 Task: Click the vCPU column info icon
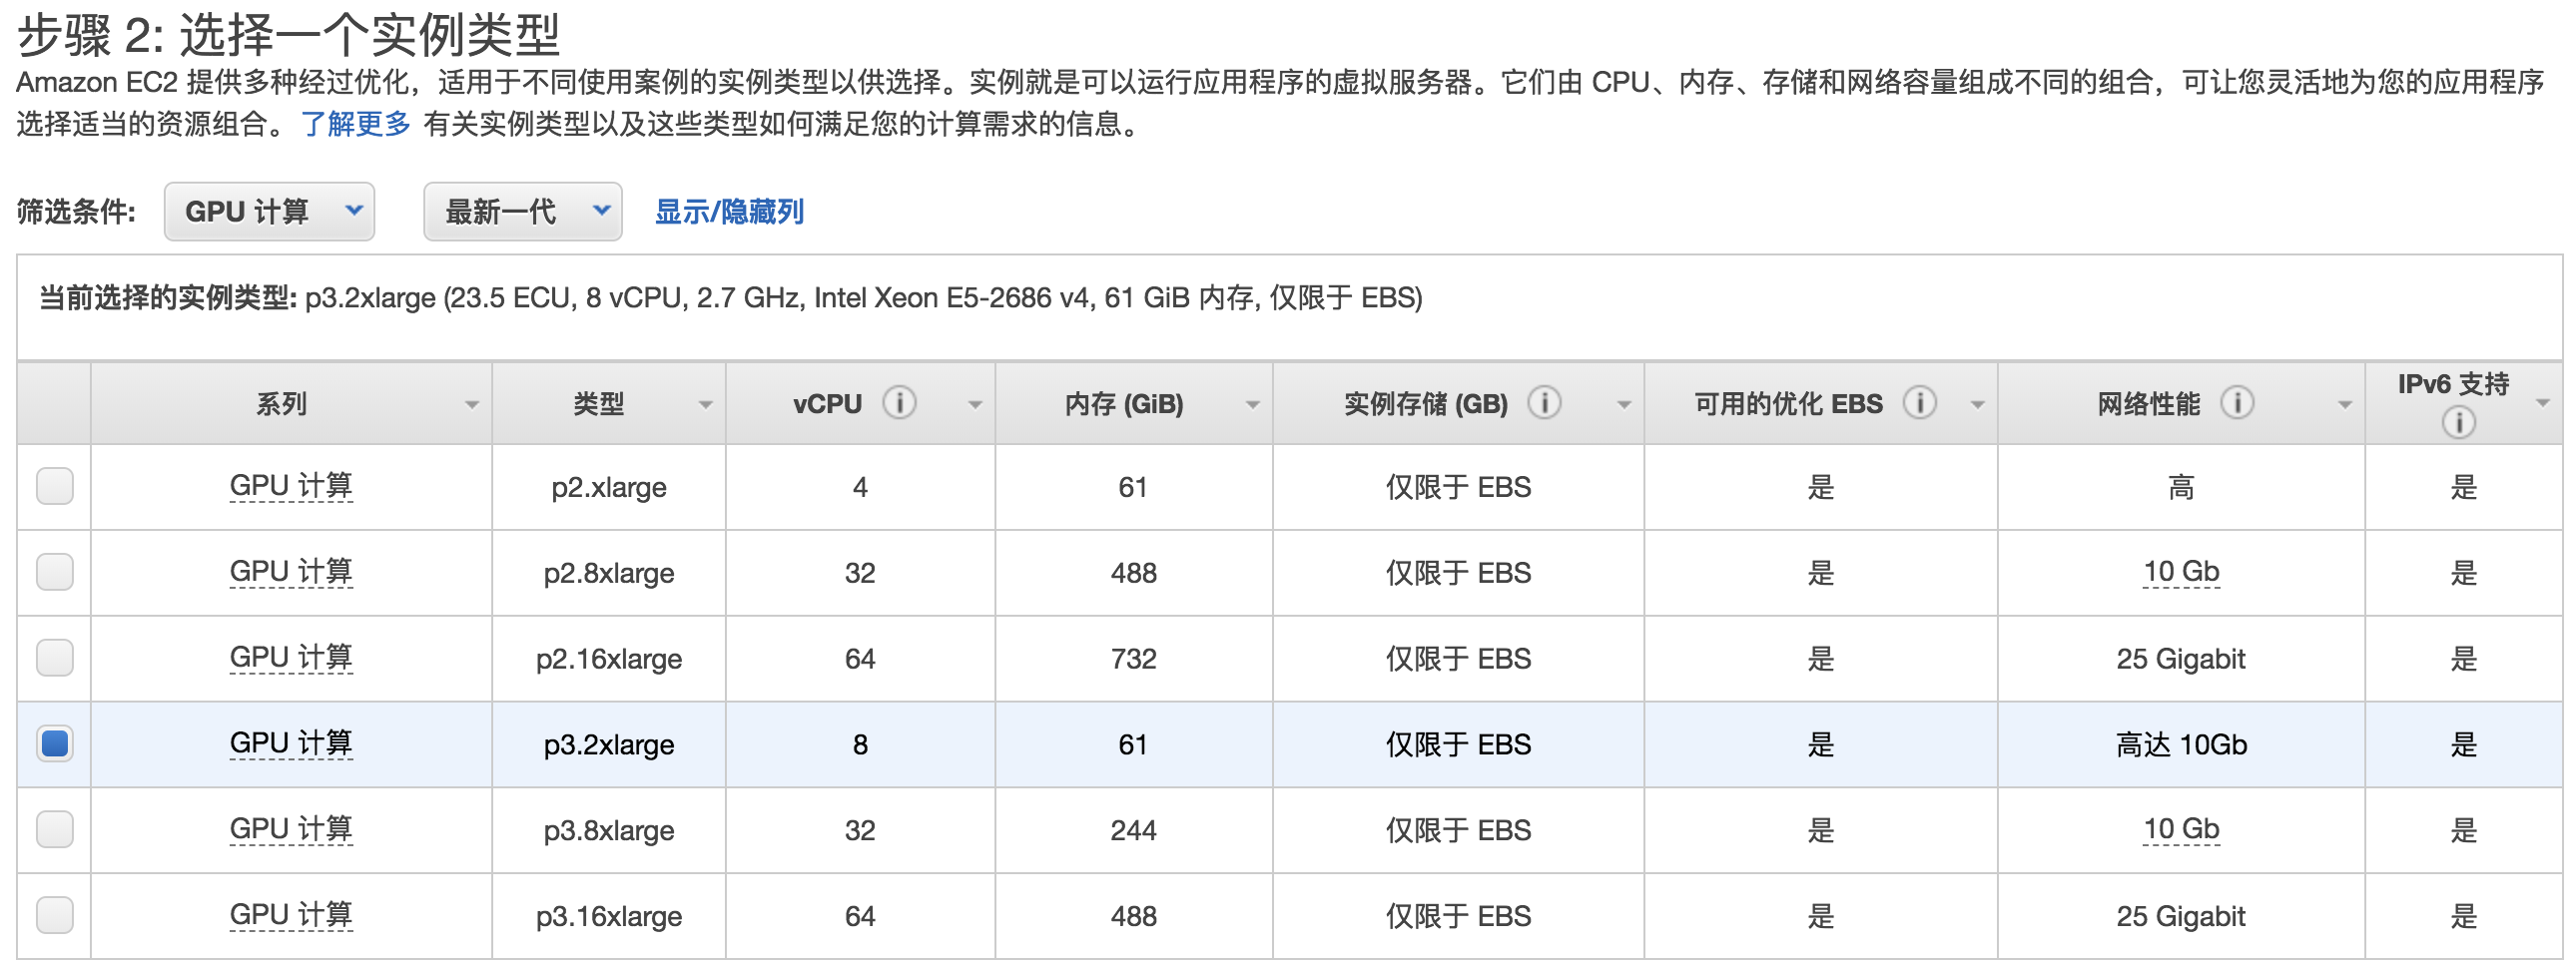point(899,403)
